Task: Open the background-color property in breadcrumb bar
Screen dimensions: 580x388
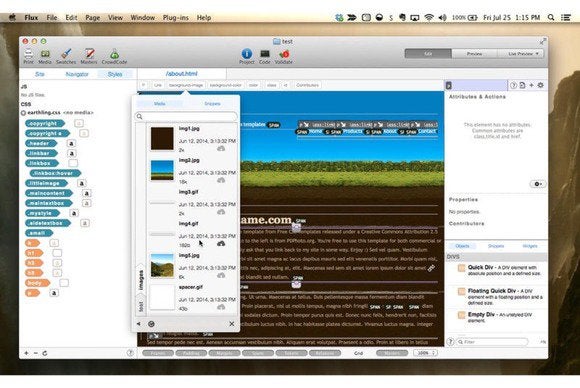Action: pyautogui.click(x=226, y=85)
